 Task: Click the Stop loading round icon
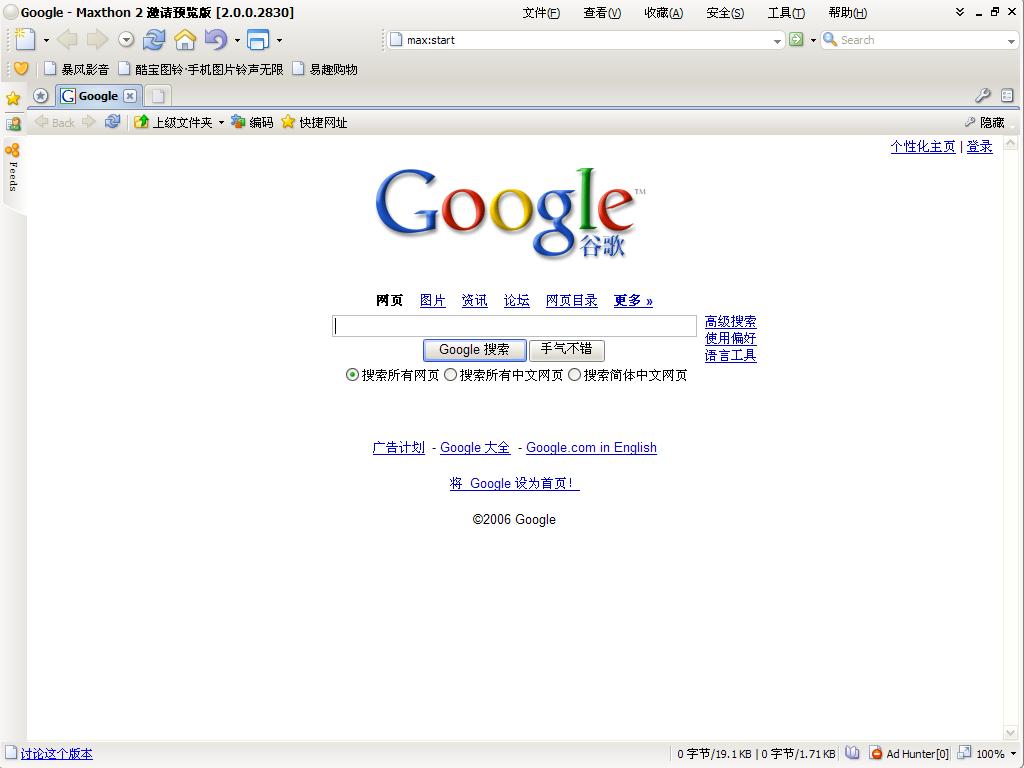[126, 40]
